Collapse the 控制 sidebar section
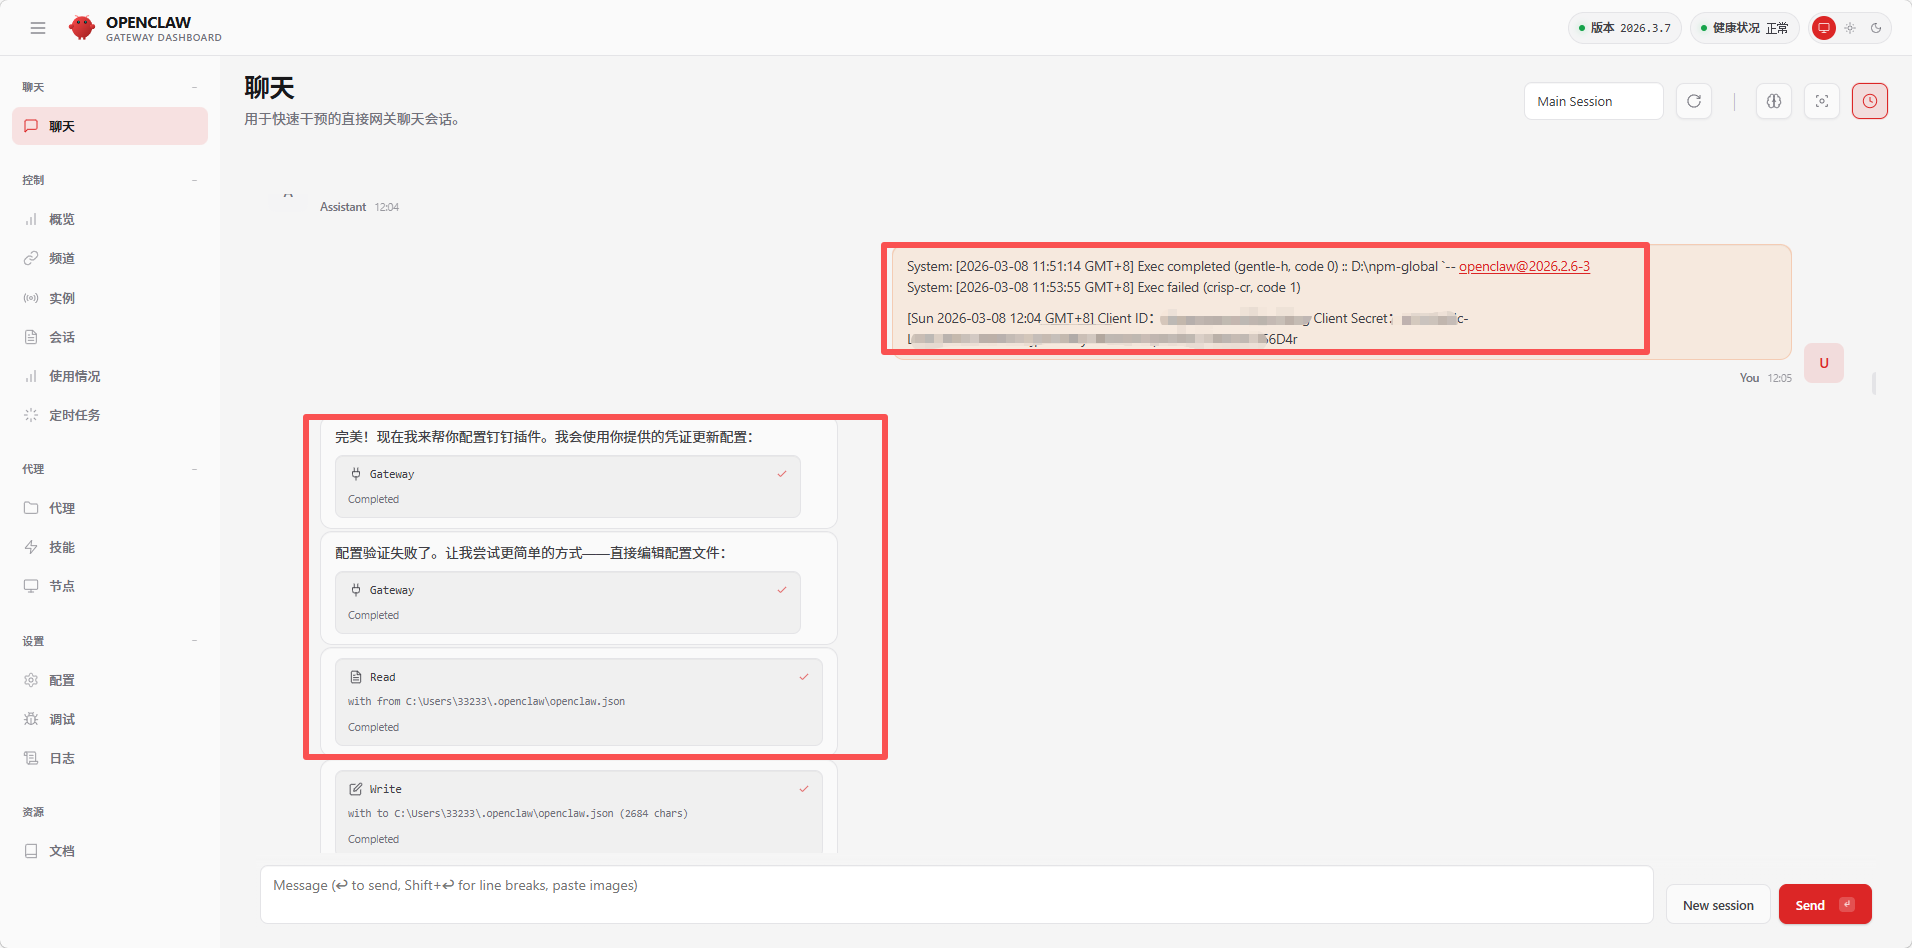This screenshot has height=948, width=1912. [x=194, y=180]
